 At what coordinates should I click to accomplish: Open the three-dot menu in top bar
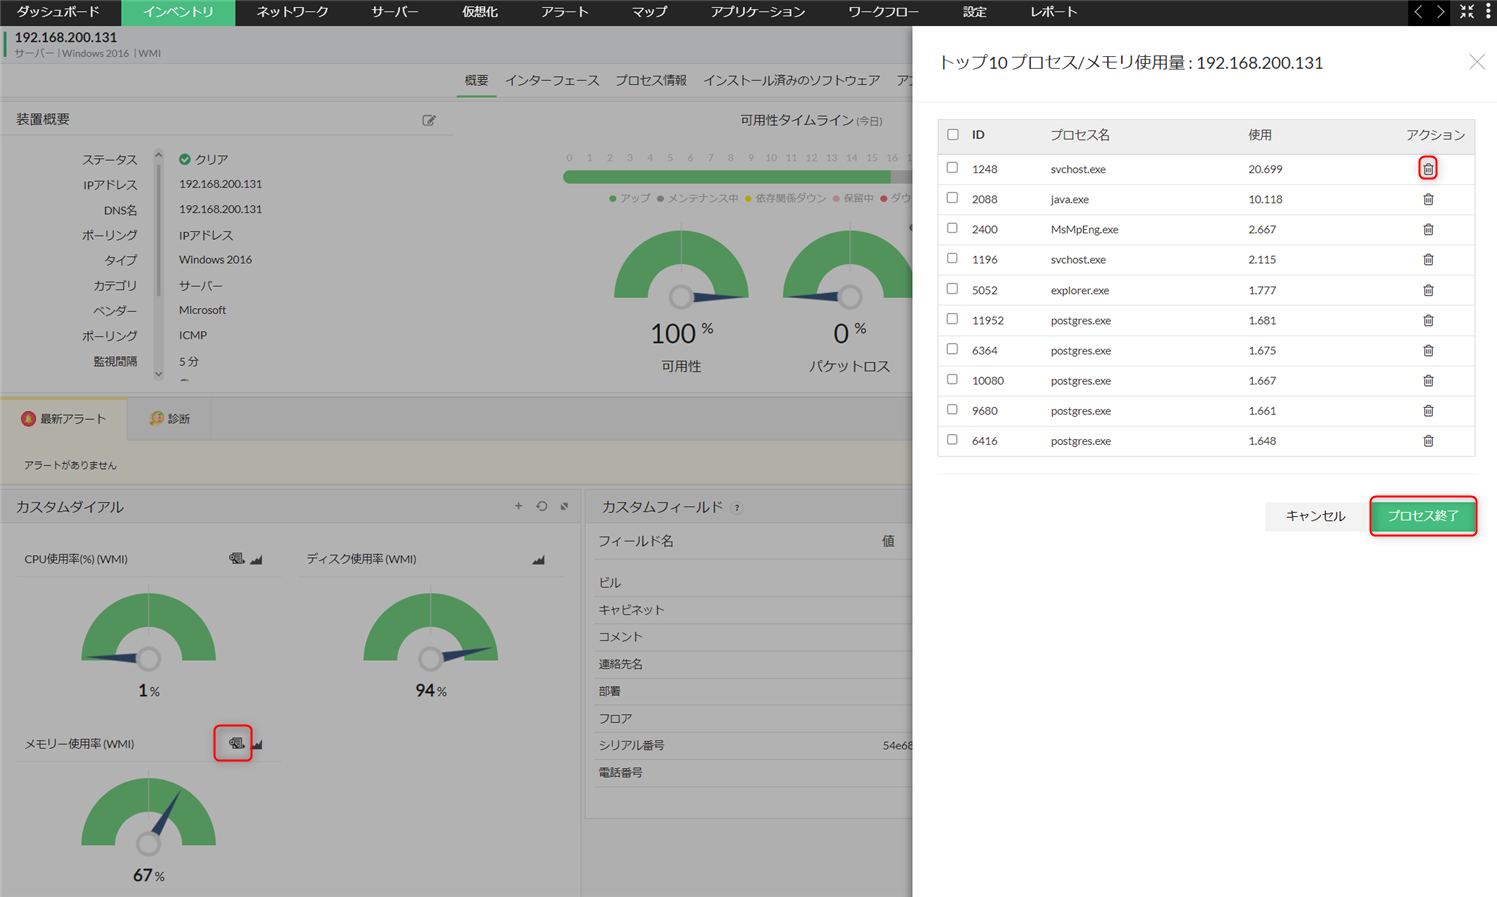1488,12
